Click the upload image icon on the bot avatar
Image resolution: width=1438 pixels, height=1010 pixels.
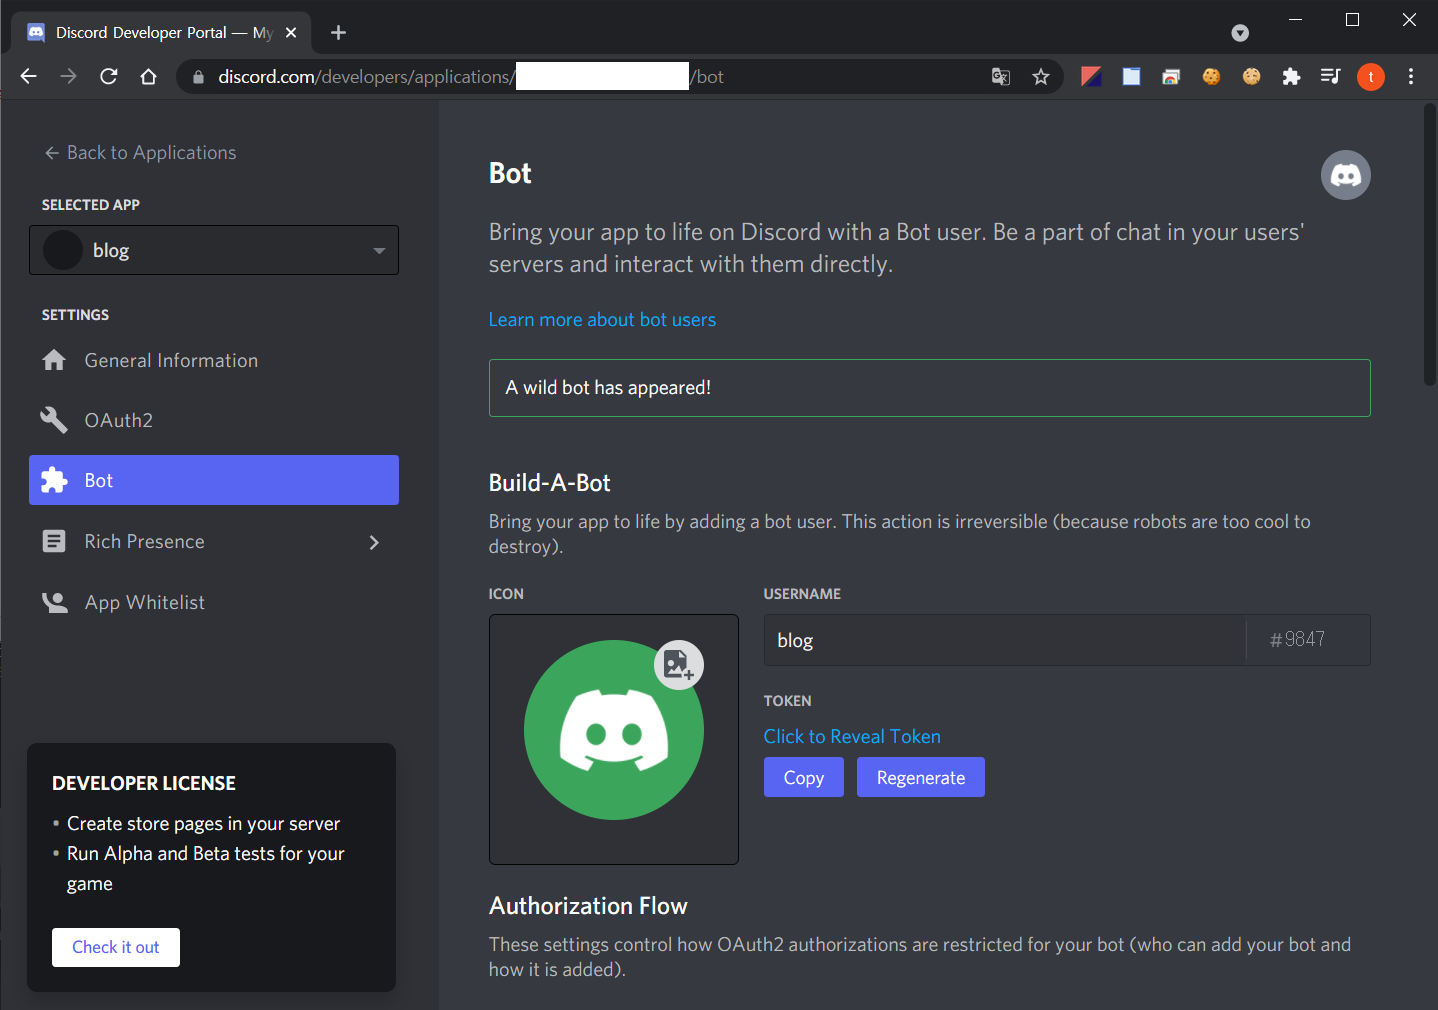pyautogui.click(x=679, y=665)
